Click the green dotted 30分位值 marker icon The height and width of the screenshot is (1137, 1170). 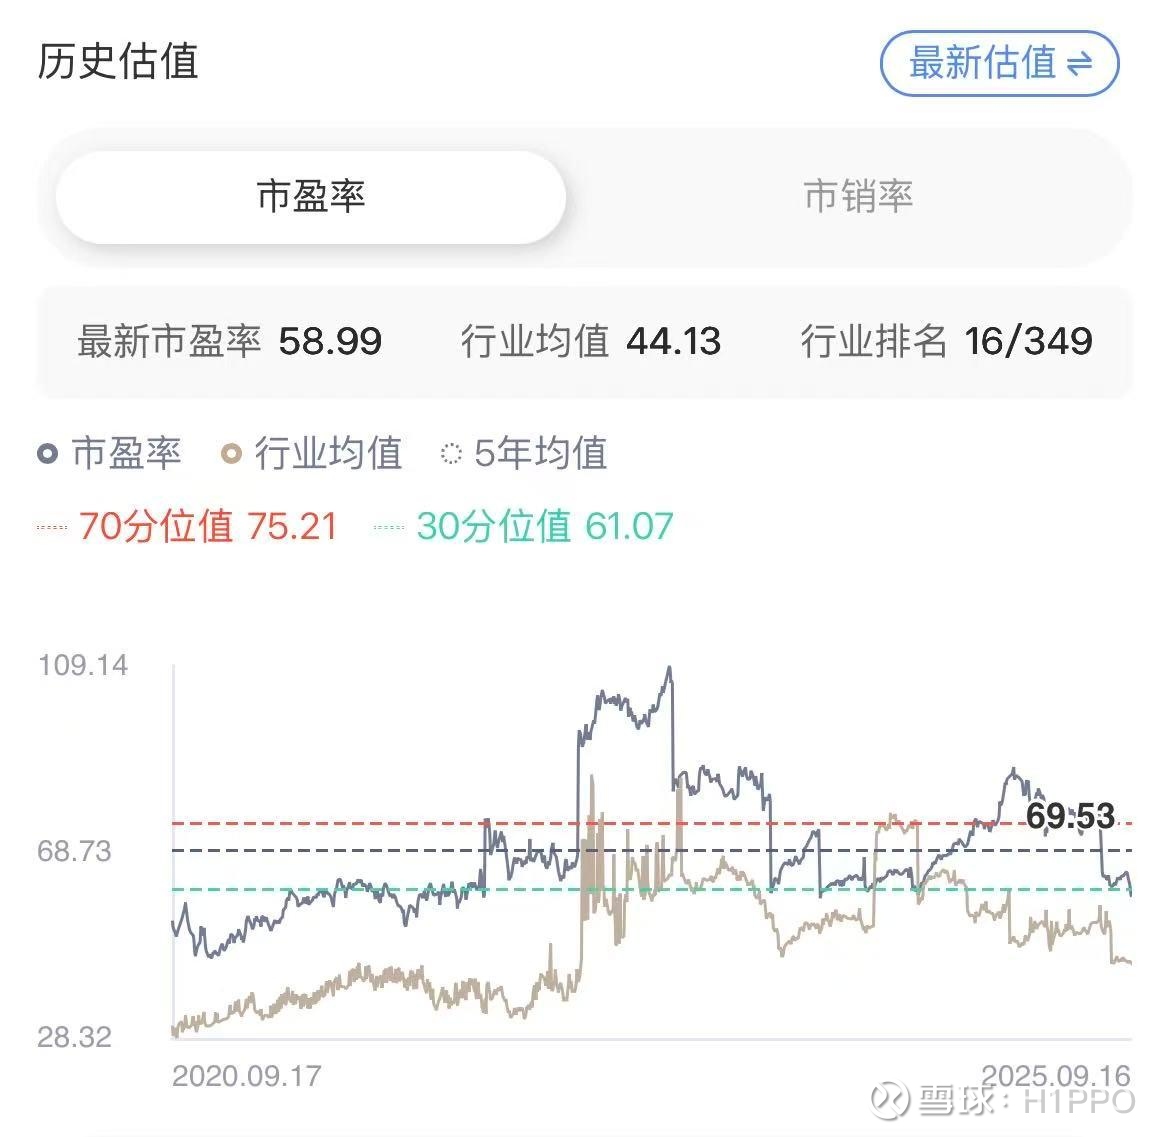pos(389,527)
